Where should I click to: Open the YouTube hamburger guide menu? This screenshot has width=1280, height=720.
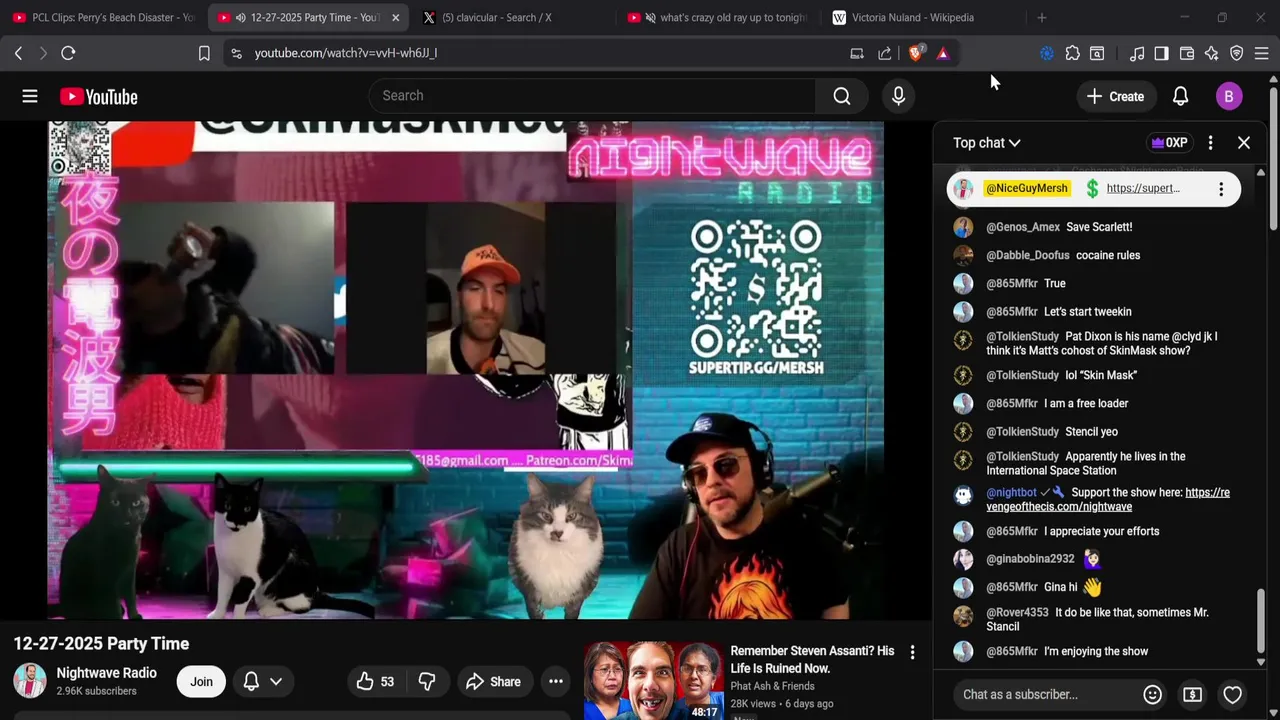pyautogui.click(x=30, y=96)
